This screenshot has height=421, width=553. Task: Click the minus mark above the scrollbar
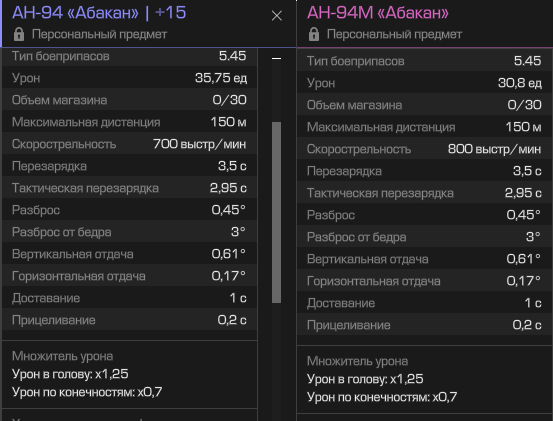point(276,58)
